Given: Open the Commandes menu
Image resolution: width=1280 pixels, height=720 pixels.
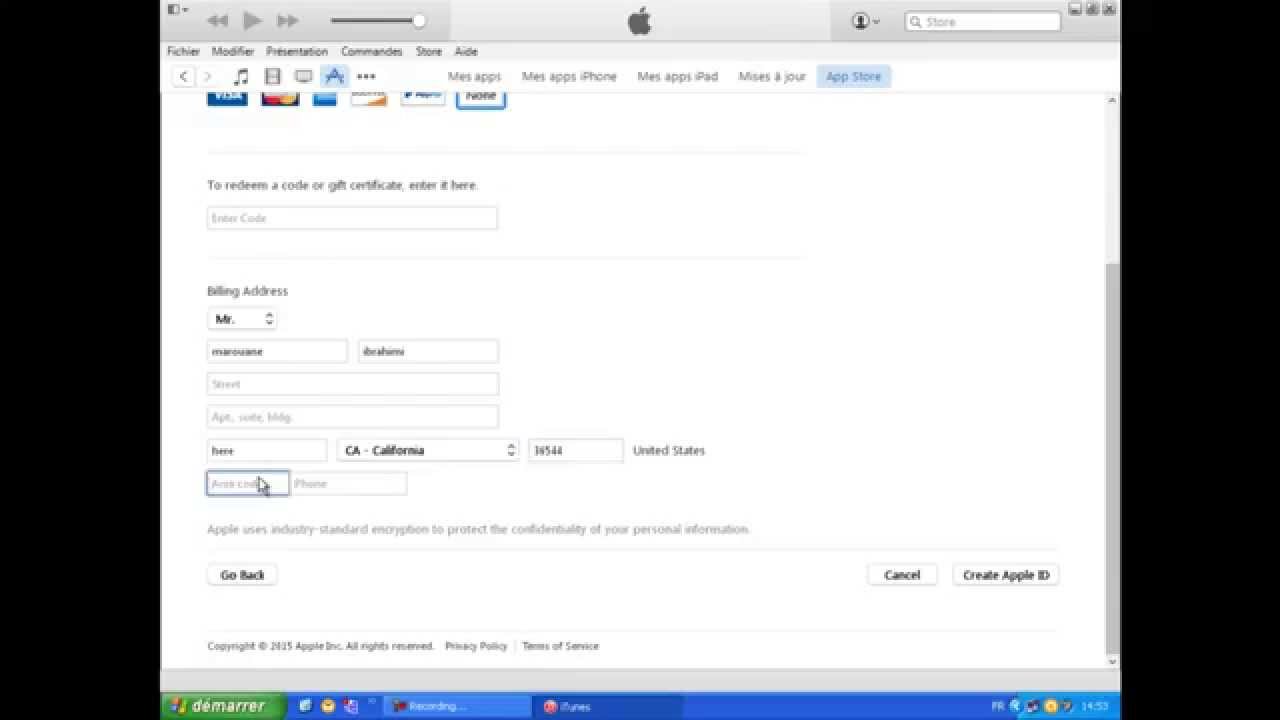Looking at the screenshot, I should tap(371, 51).
